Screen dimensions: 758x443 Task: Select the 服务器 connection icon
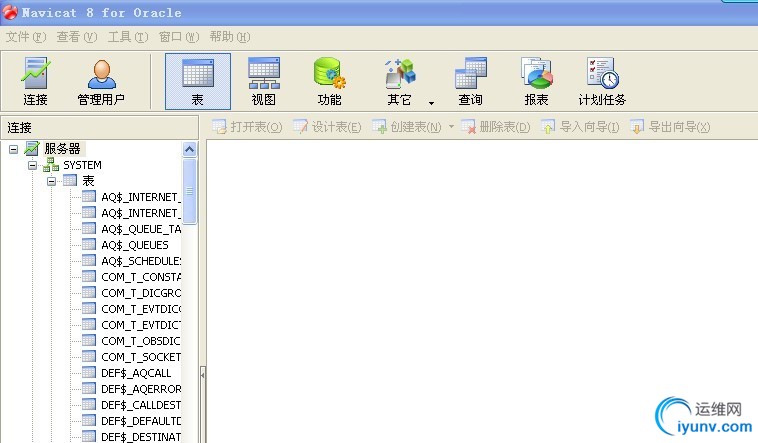32,148
